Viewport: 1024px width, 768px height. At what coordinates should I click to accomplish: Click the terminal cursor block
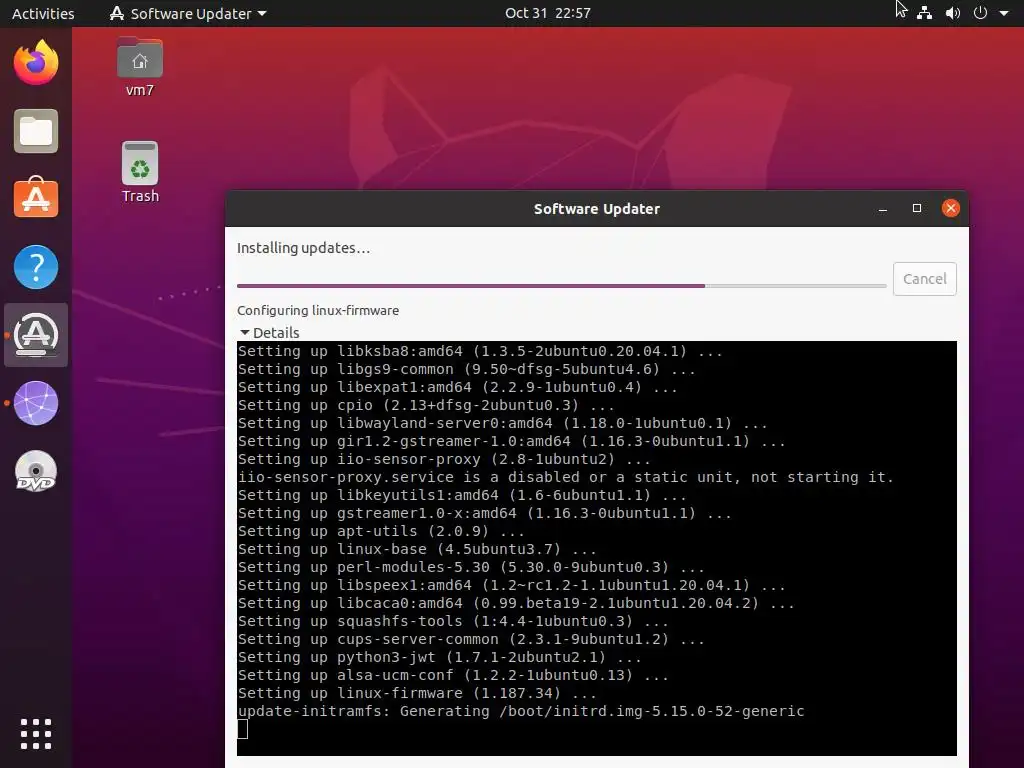(242, 729)
